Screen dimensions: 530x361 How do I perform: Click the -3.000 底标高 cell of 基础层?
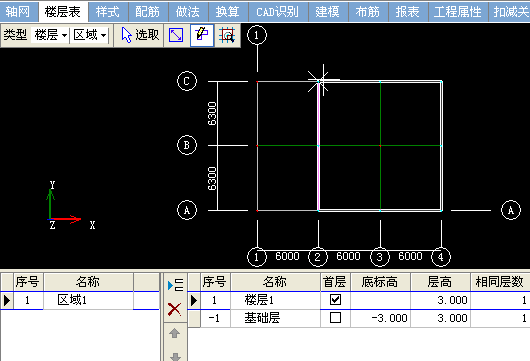(380, 318)
